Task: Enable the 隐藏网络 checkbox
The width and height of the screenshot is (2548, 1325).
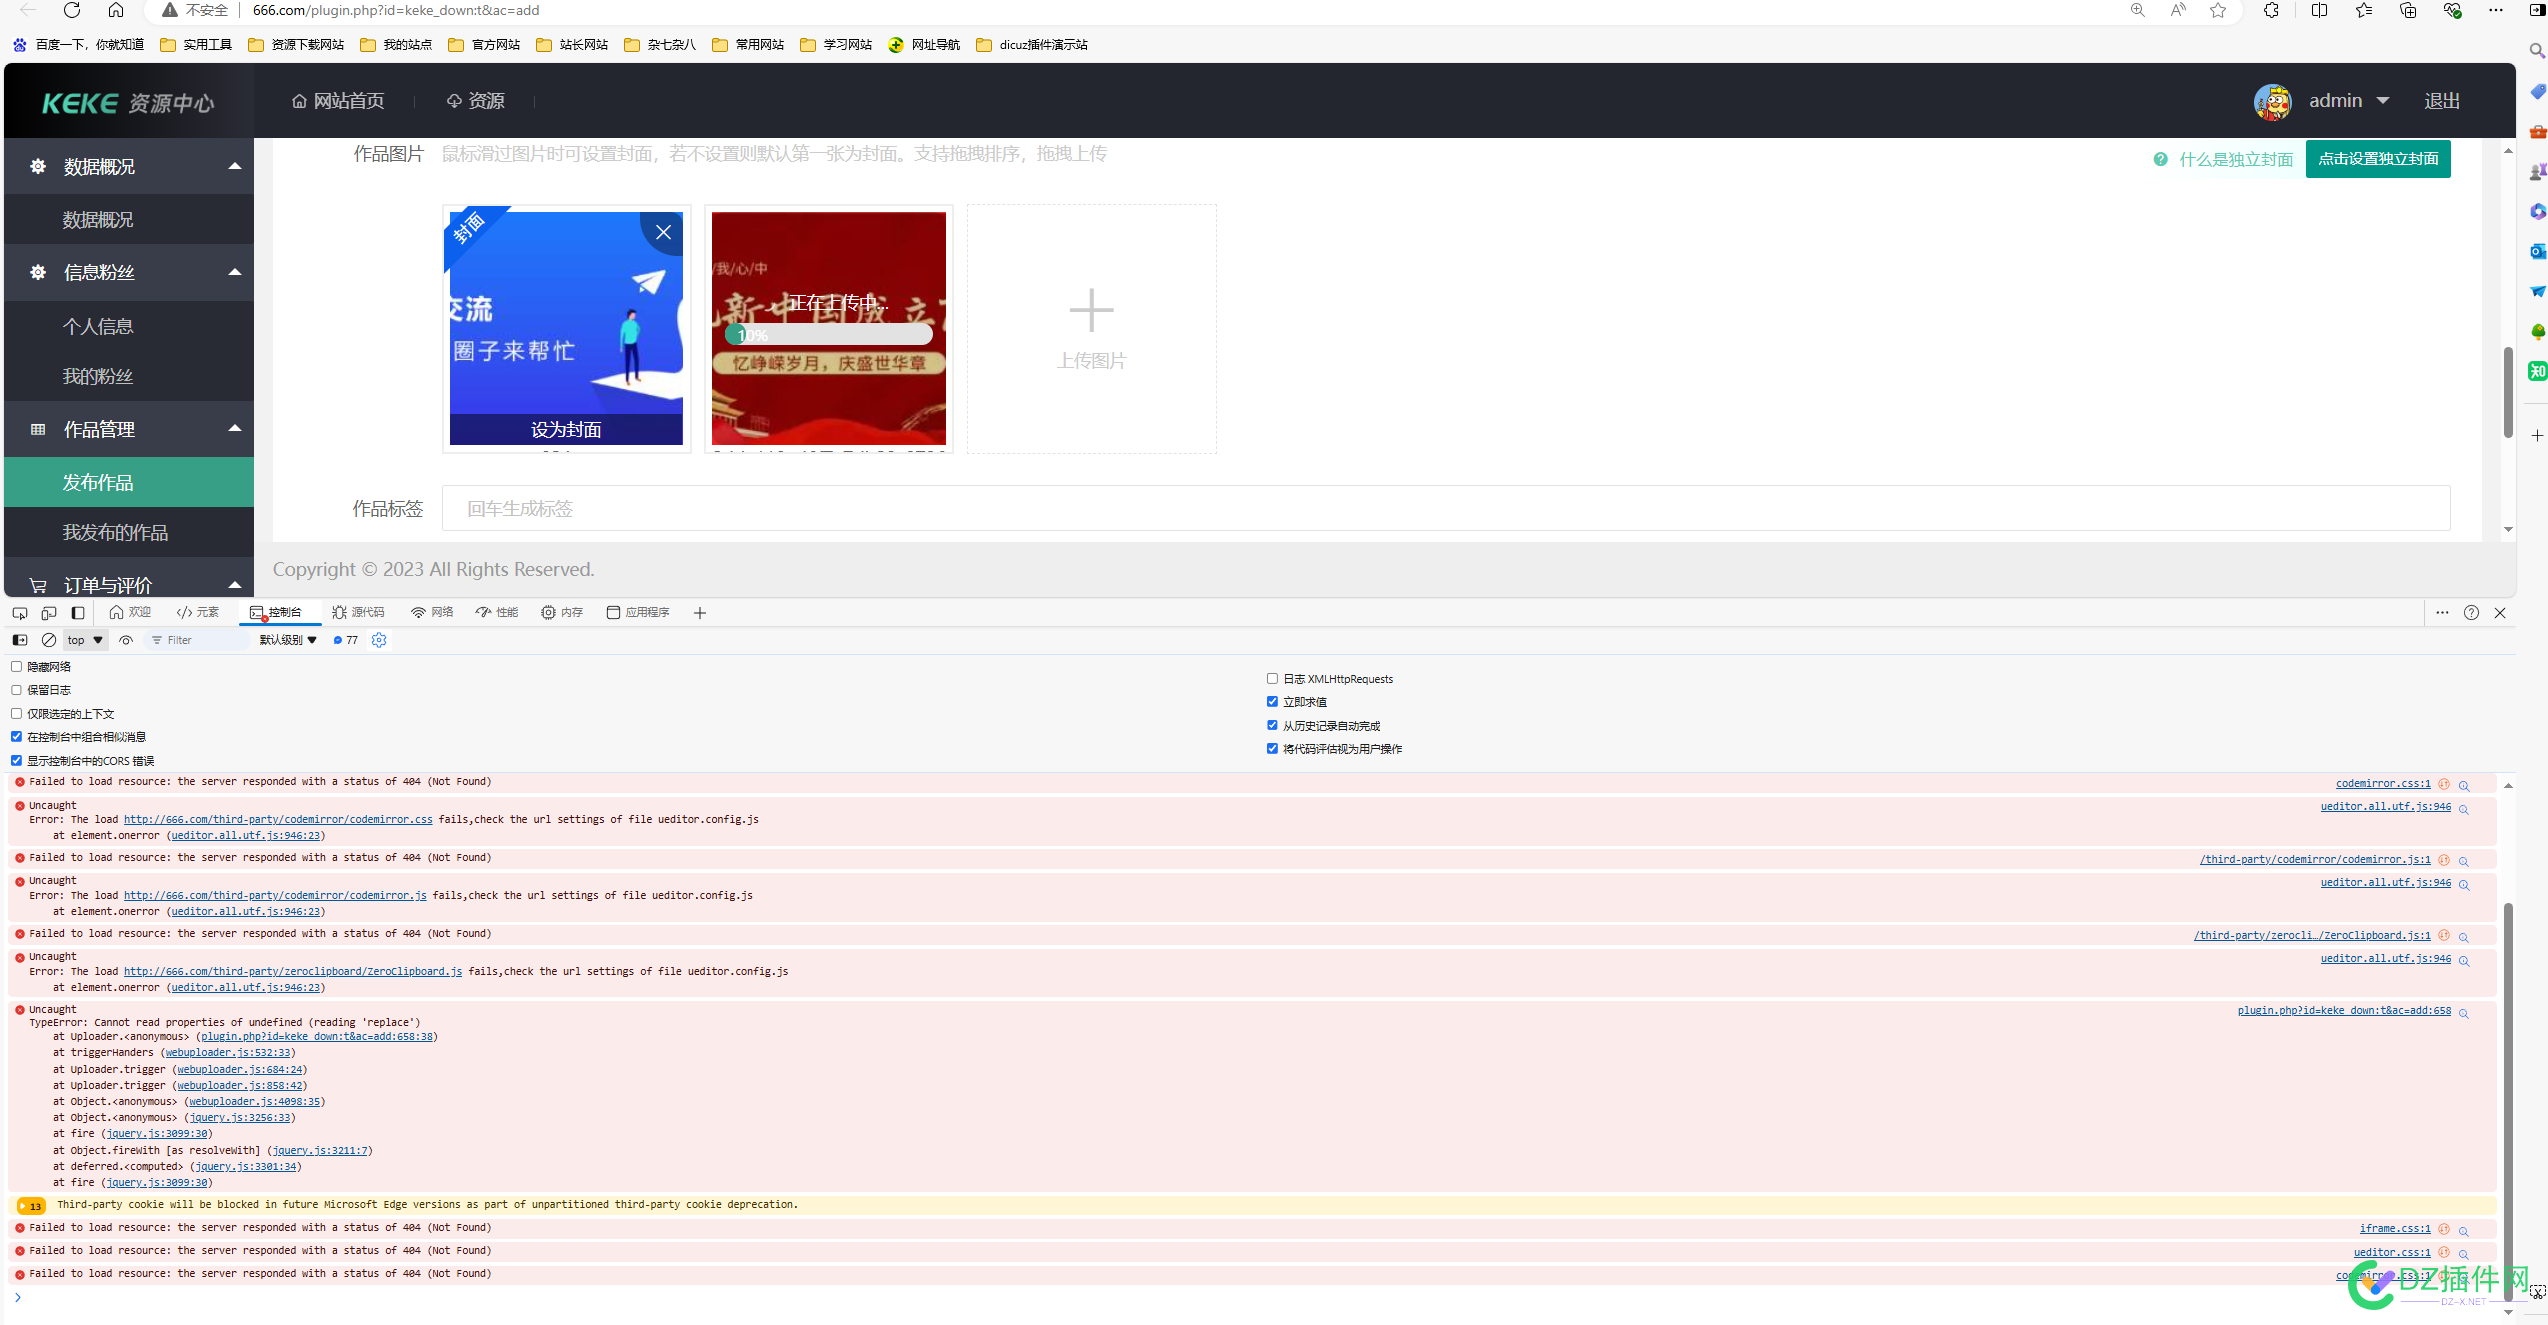Action: [17, 666]
